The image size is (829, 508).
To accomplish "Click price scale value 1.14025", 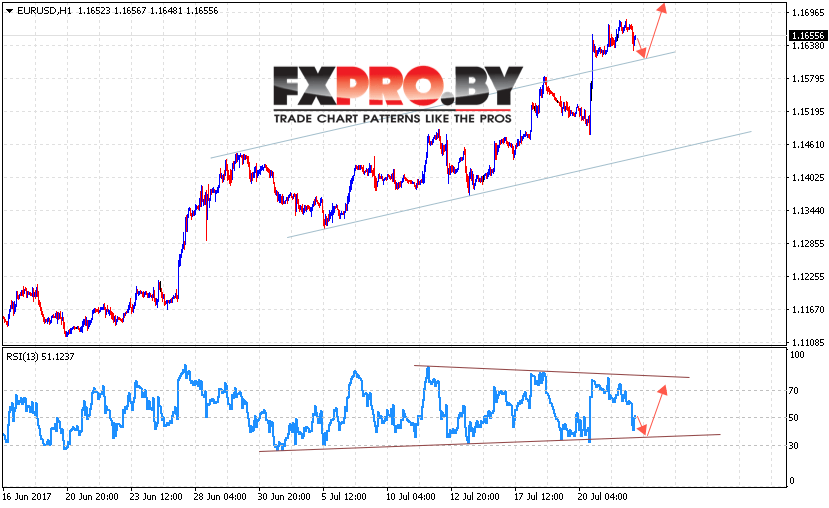I will [808, 178].
